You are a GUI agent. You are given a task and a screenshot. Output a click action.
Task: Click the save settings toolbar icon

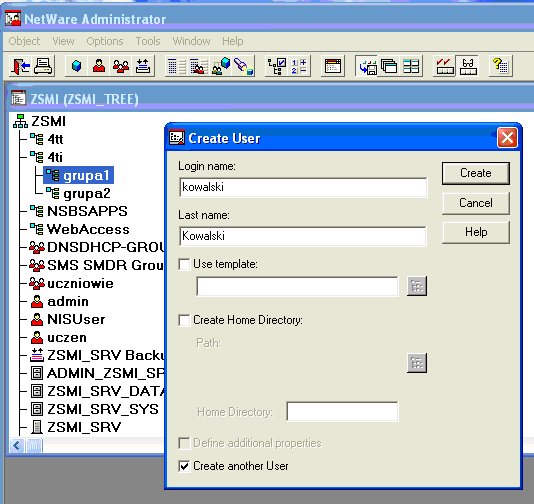(x=367, y=66)
